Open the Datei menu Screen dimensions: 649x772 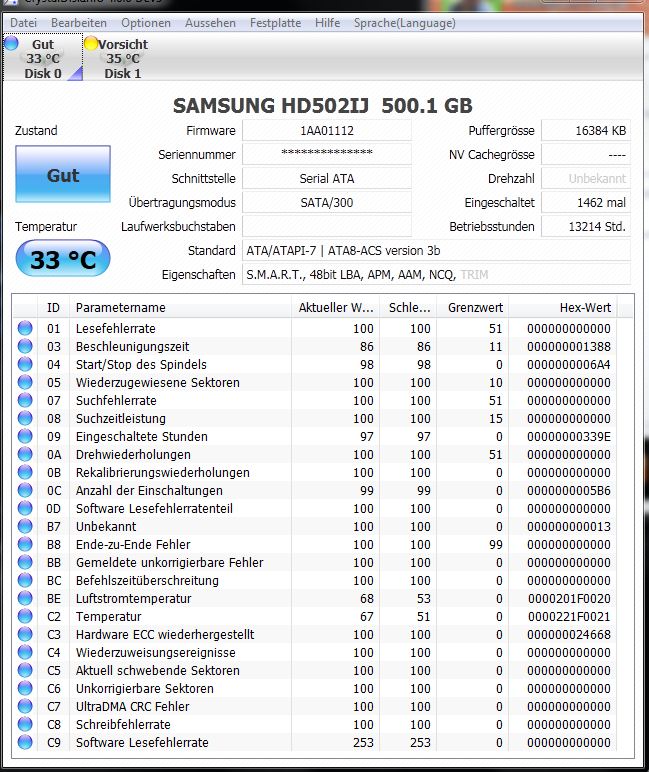[x=23, y=23]
